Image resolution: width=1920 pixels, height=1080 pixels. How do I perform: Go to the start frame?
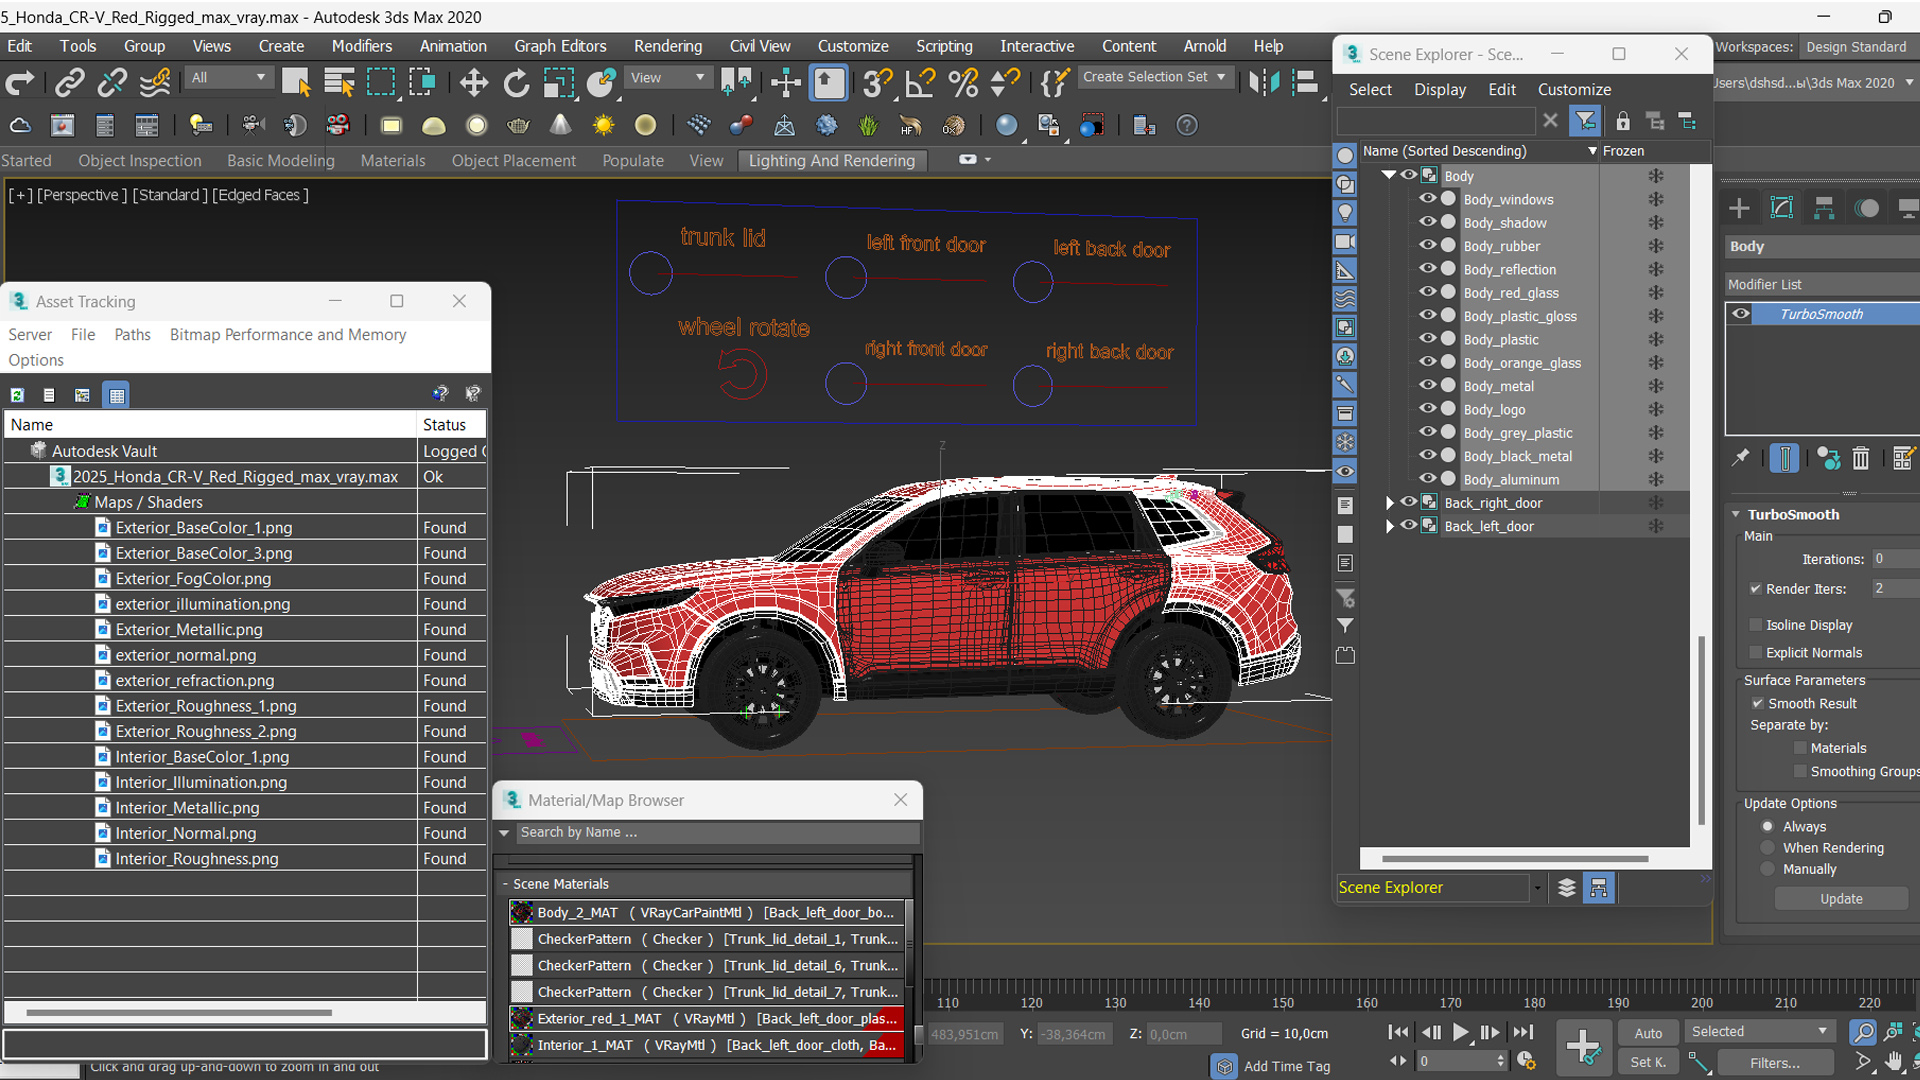[1399, 1032]
